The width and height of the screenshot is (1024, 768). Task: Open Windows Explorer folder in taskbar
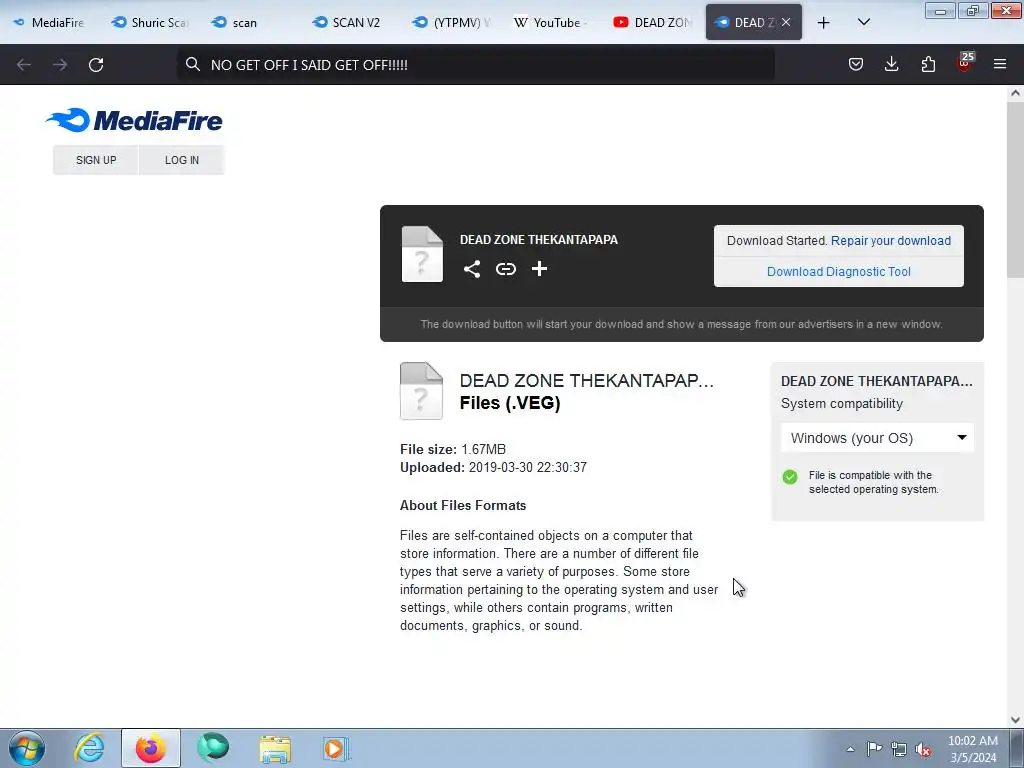click(x=275, y=748)
